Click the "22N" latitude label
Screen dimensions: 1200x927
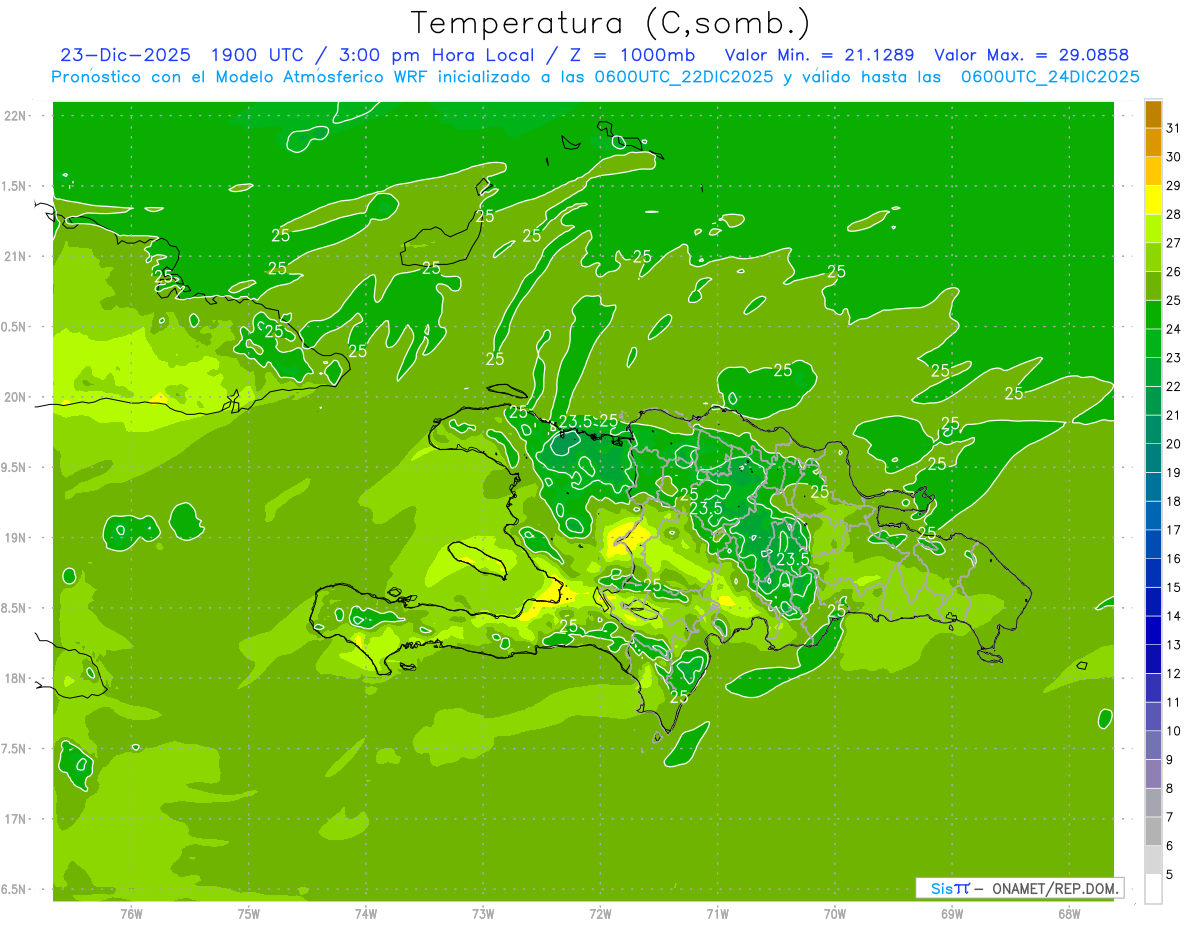pyautogui.click(x=15, y=116)
